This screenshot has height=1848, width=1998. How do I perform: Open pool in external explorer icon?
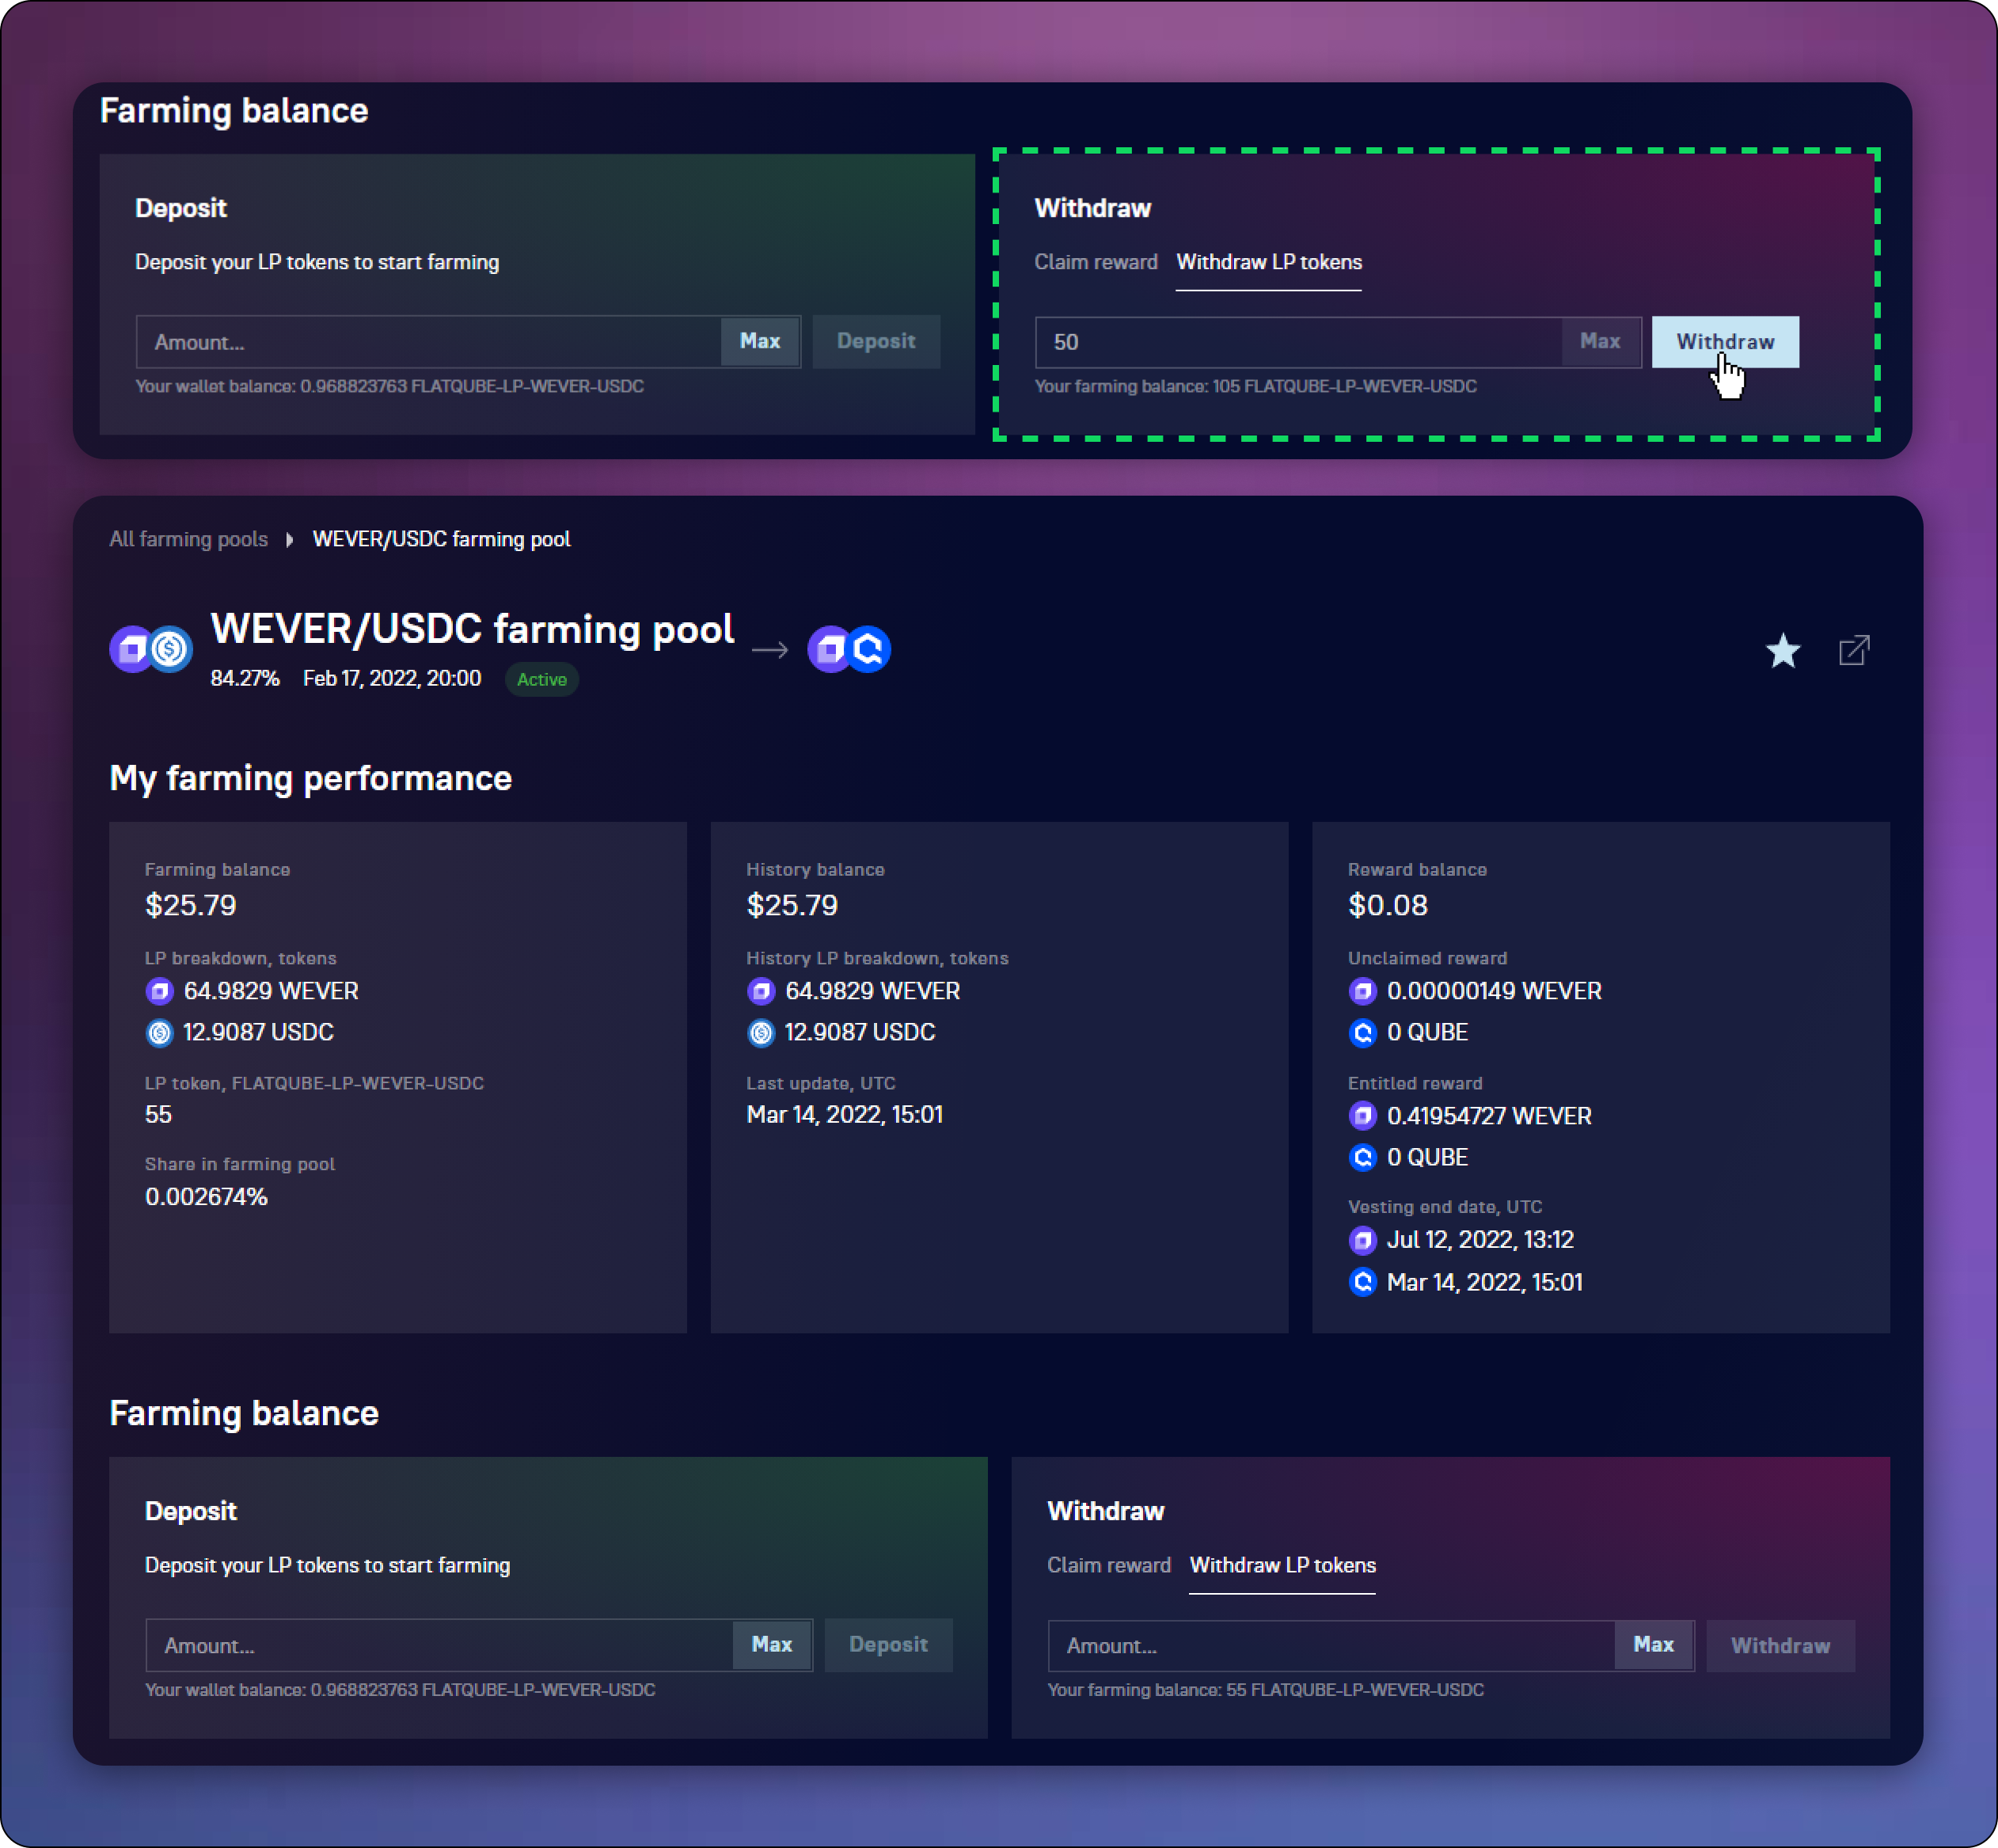point(1854,650)
